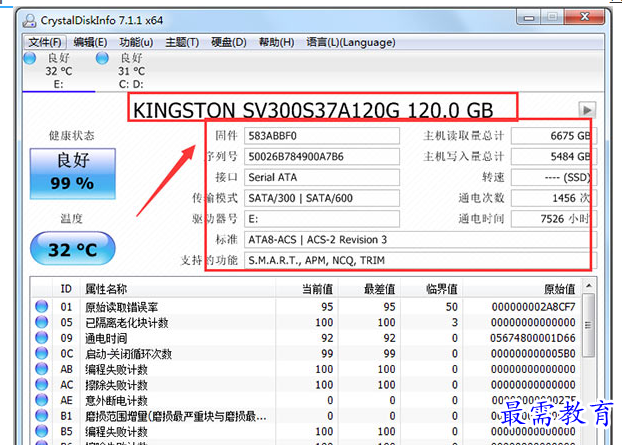Click the scroll up arrow of attribute list
The image size is (622, 445).
tap(589, 286)
